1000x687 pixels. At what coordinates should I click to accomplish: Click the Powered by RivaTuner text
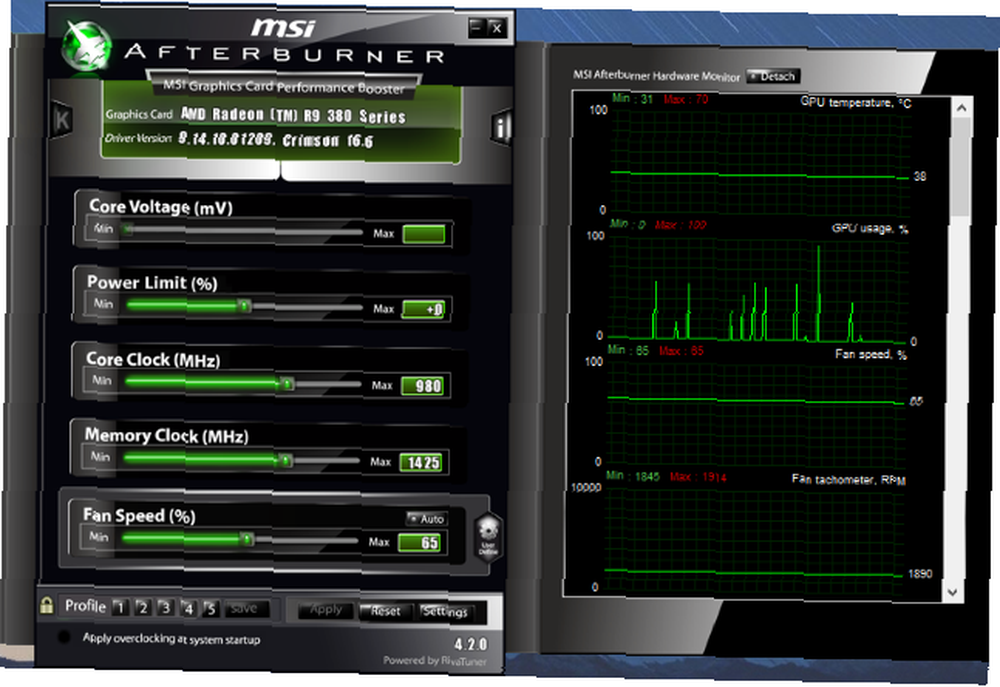click(434, 661)
